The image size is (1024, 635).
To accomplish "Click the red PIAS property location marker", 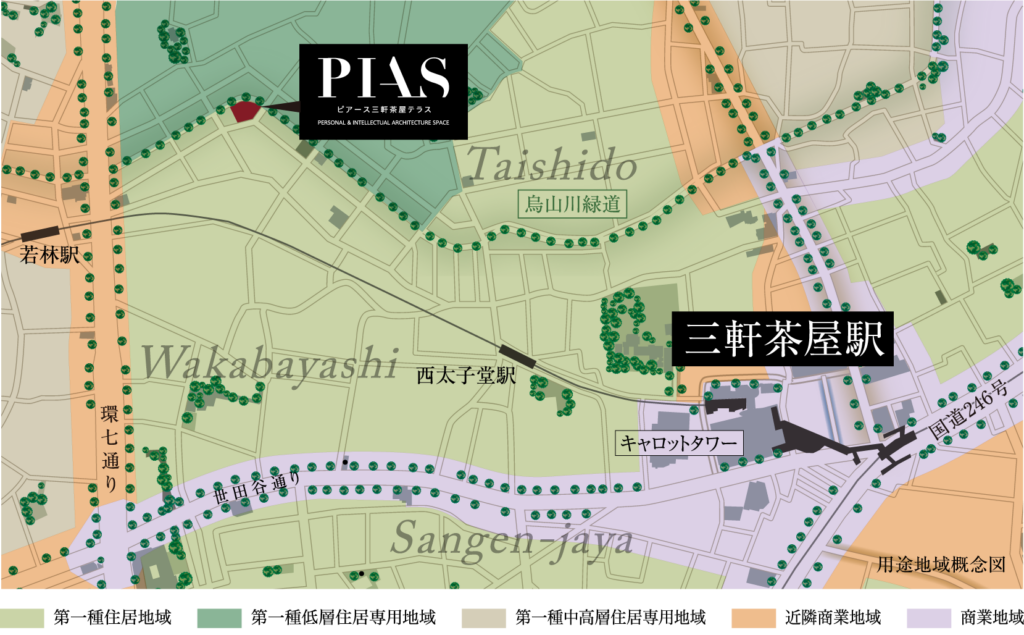I will [245, 111].
